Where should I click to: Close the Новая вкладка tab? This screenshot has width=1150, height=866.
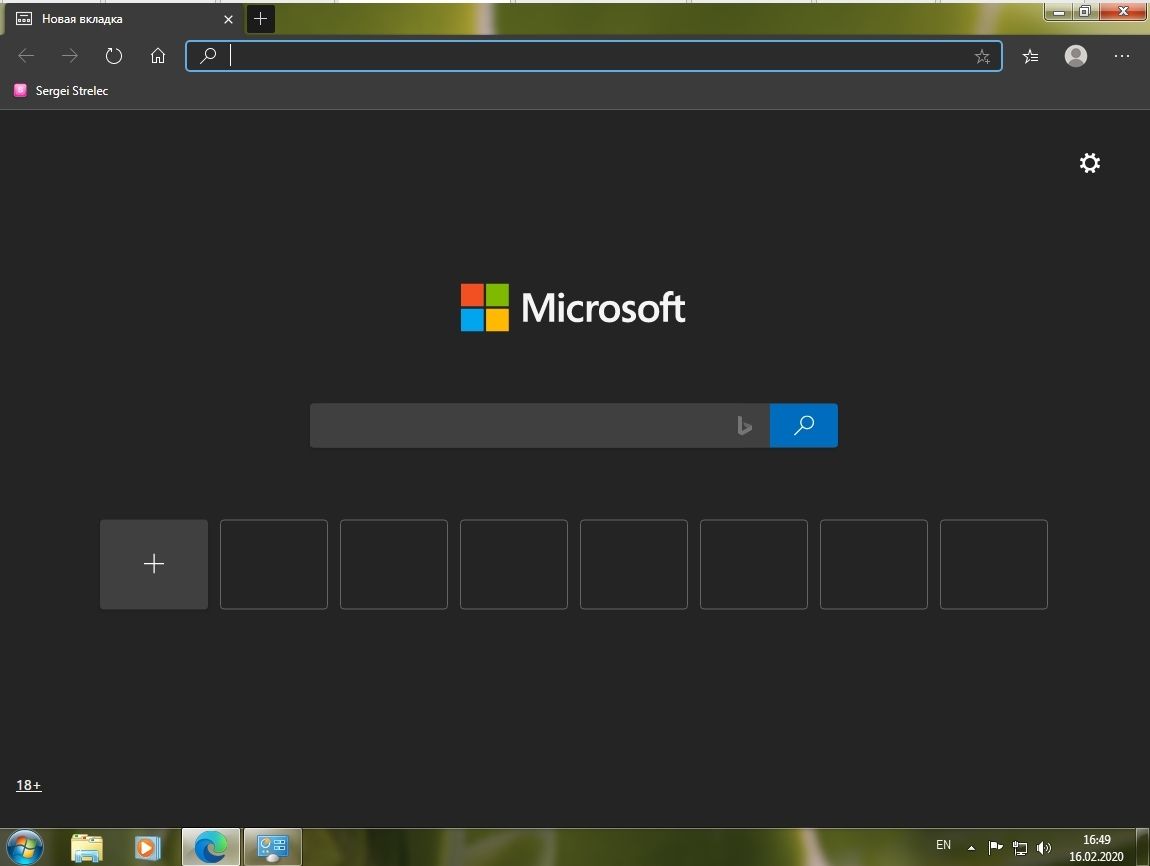pyautogui.click(x=228, y=19)
